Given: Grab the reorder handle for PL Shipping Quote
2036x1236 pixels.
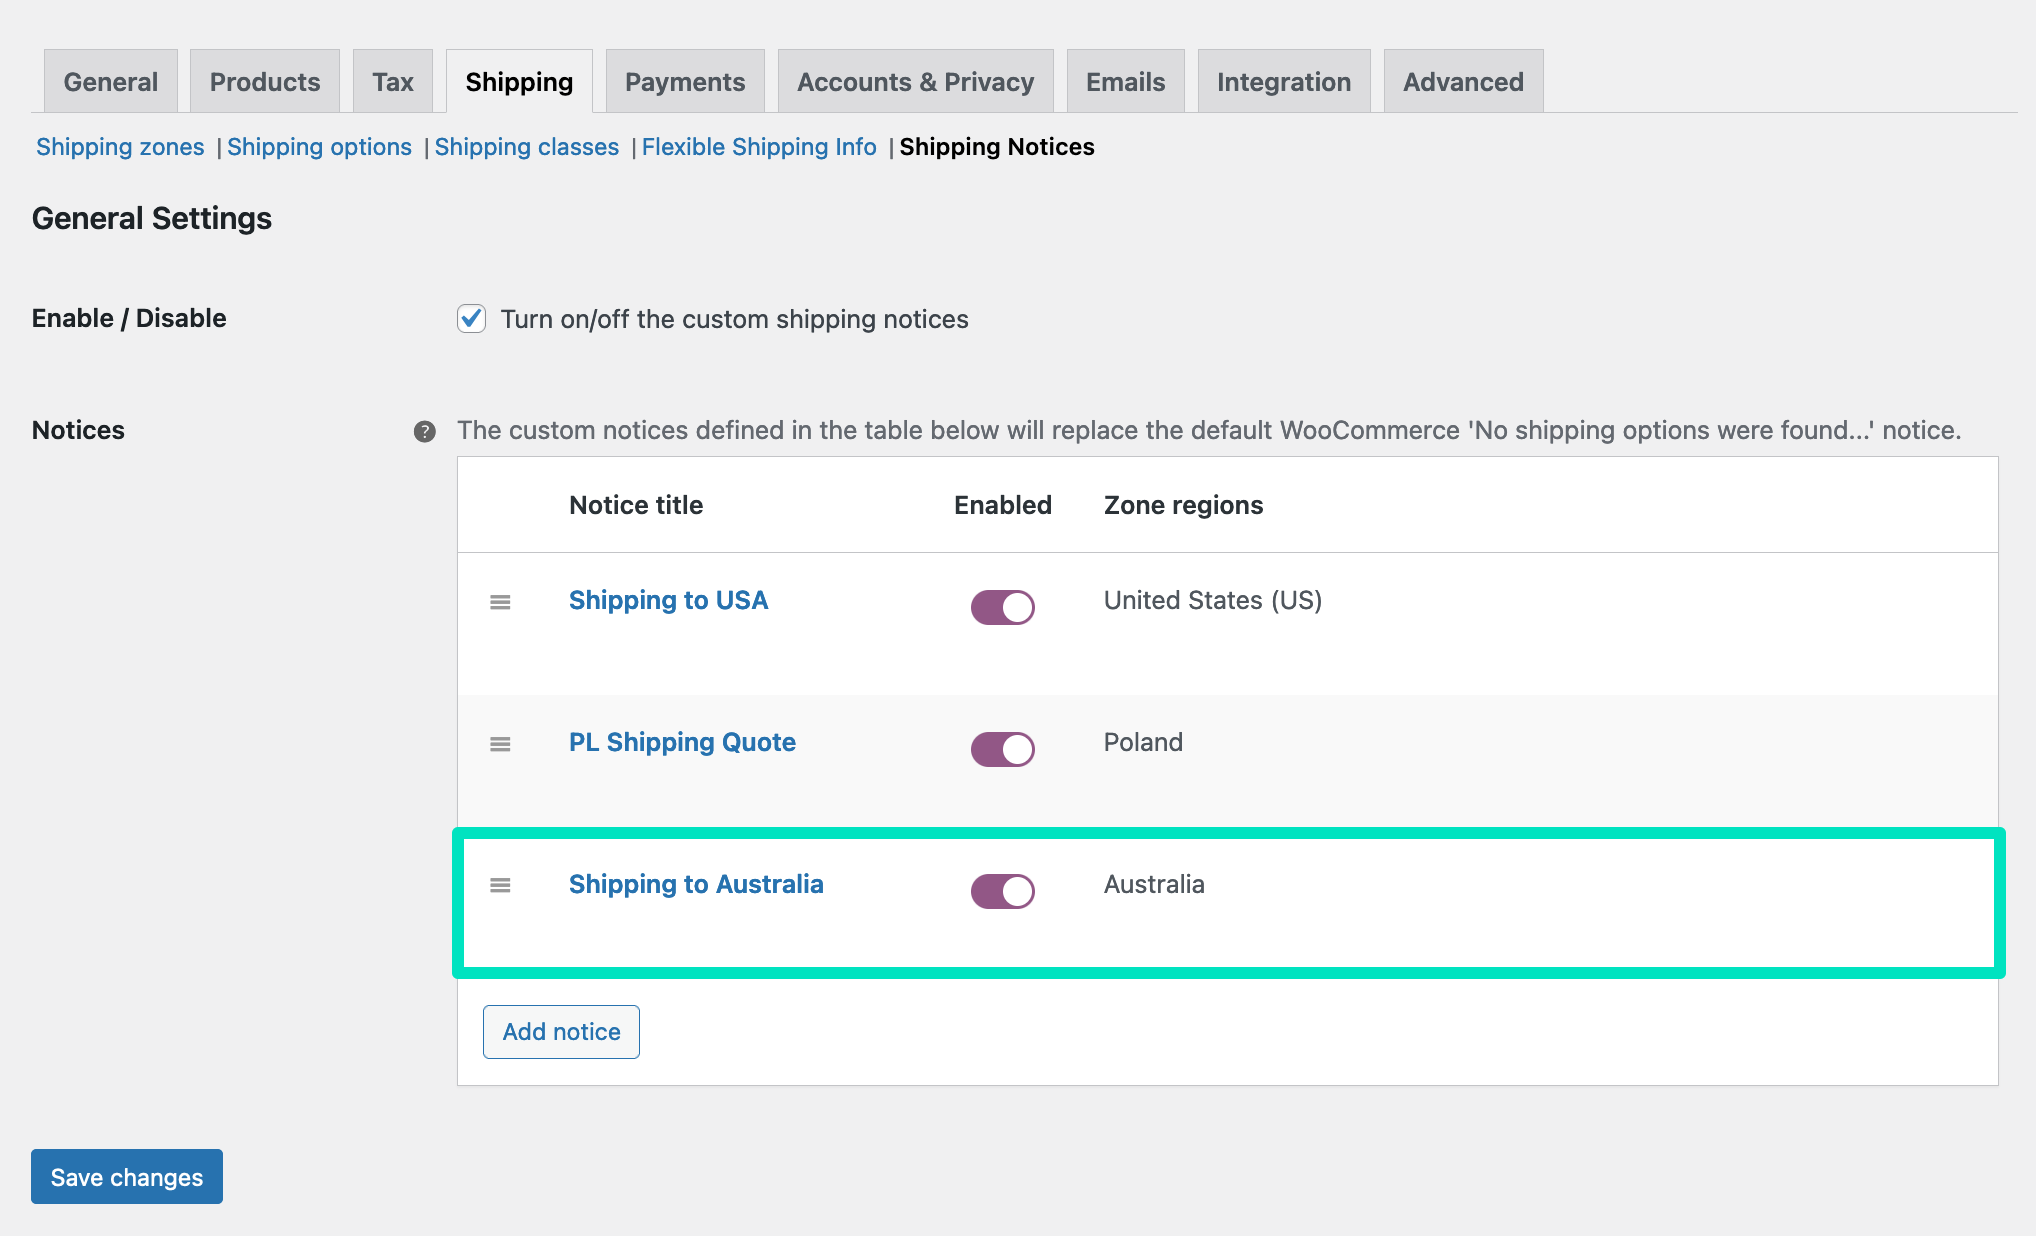Looking at the screenshot, I should pos(500,744).
